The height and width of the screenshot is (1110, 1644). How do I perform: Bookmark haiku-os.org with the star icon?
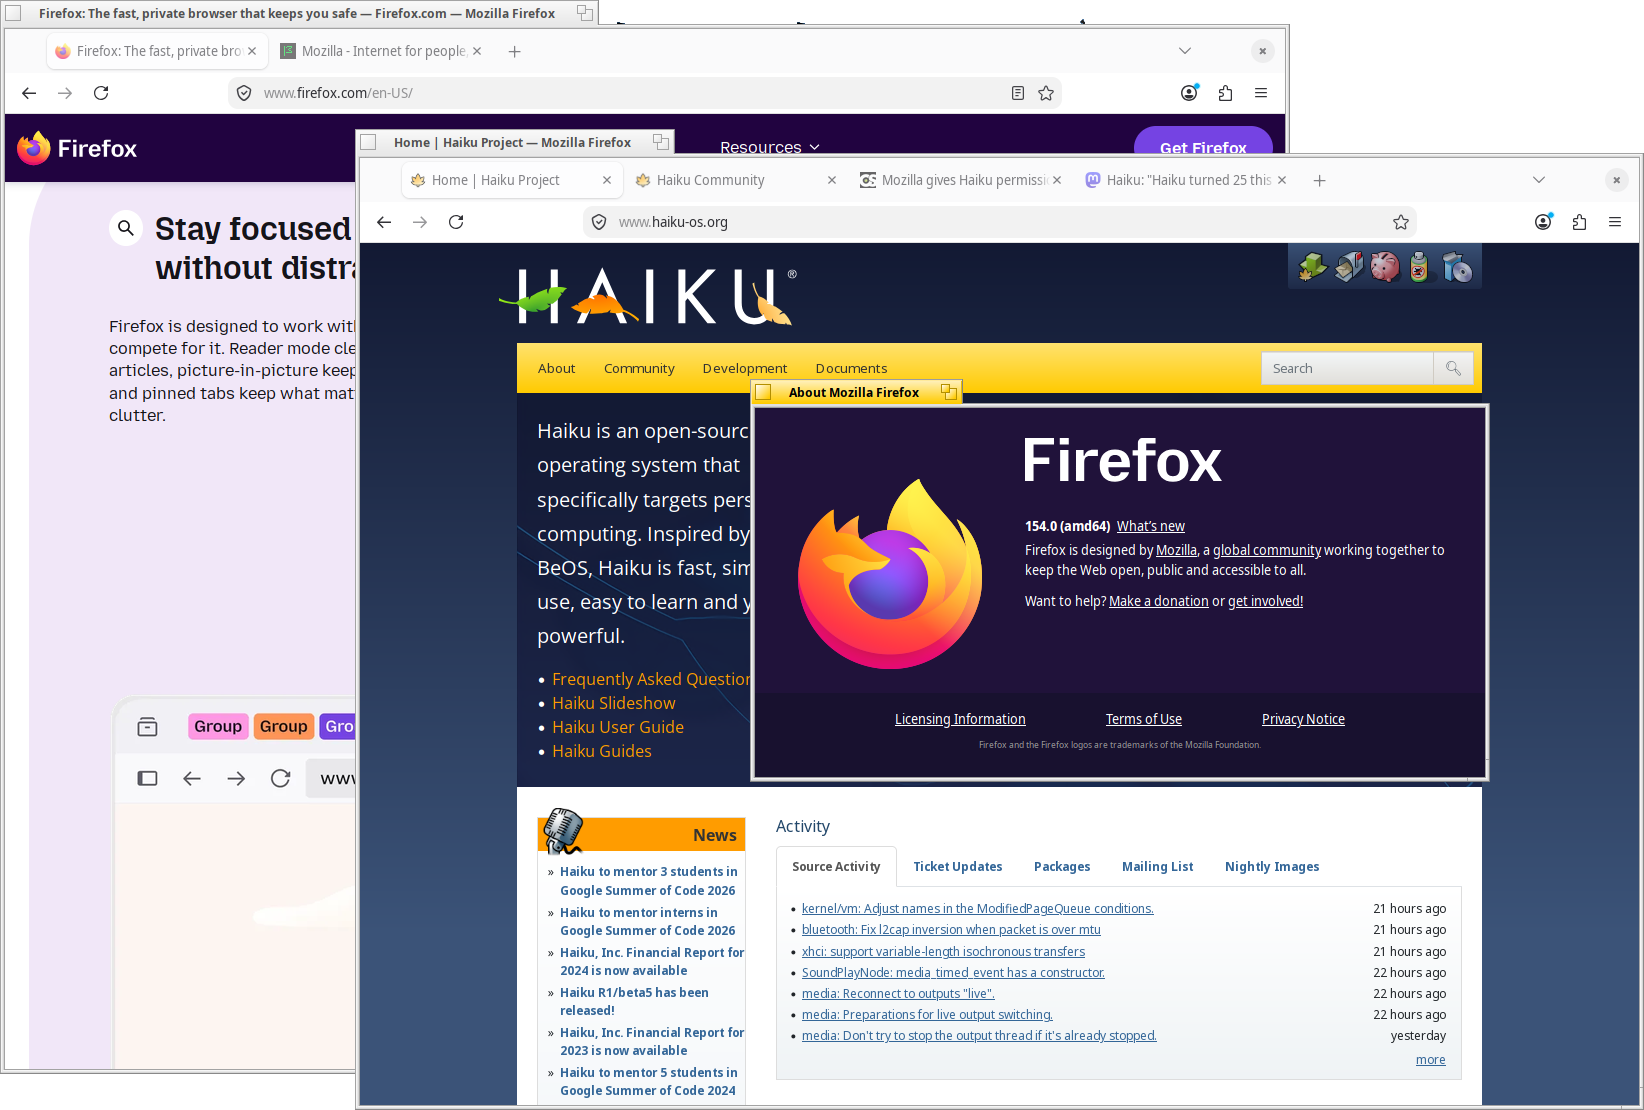point(1401,222)
